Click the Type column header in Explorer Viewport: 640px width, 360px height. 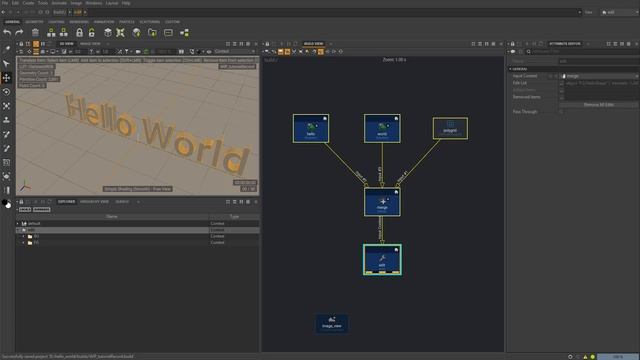coord(234,216)
